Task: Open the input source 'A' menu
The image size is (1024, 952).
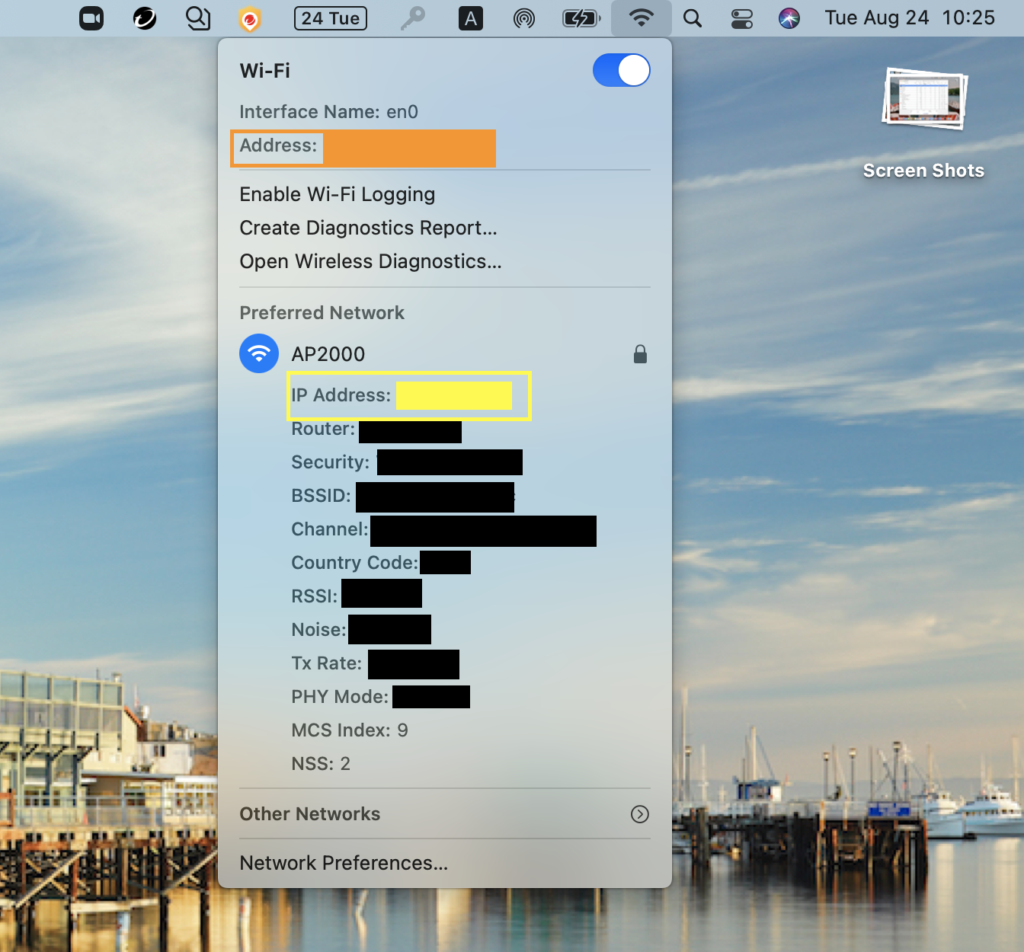Action: (470, 18)
